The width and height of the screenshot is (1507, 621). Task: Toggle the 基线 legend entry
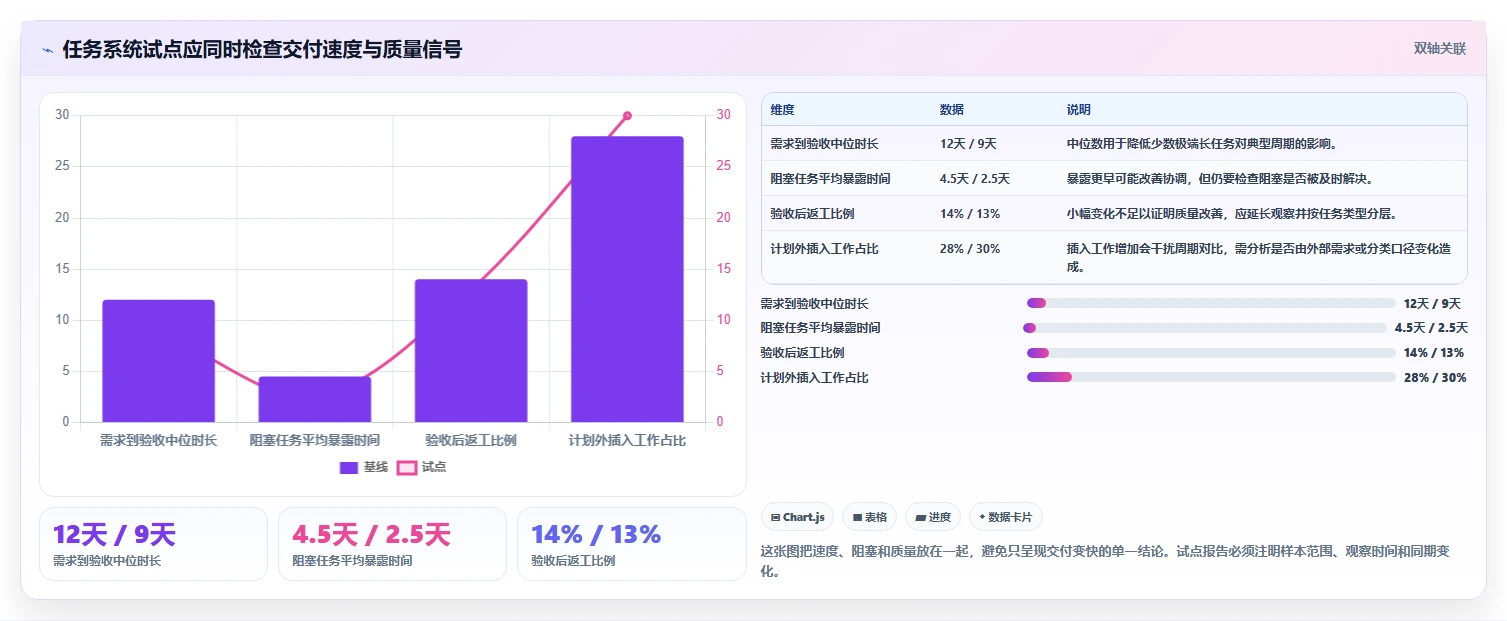(364, 467)
